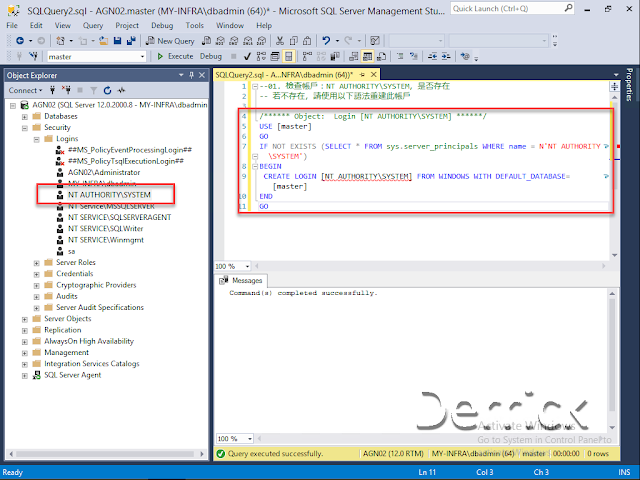The width and height of the screenshot is (640, 480).
Task: Click the Paste icon in the toolbar
Action: (x=307, y=41)
